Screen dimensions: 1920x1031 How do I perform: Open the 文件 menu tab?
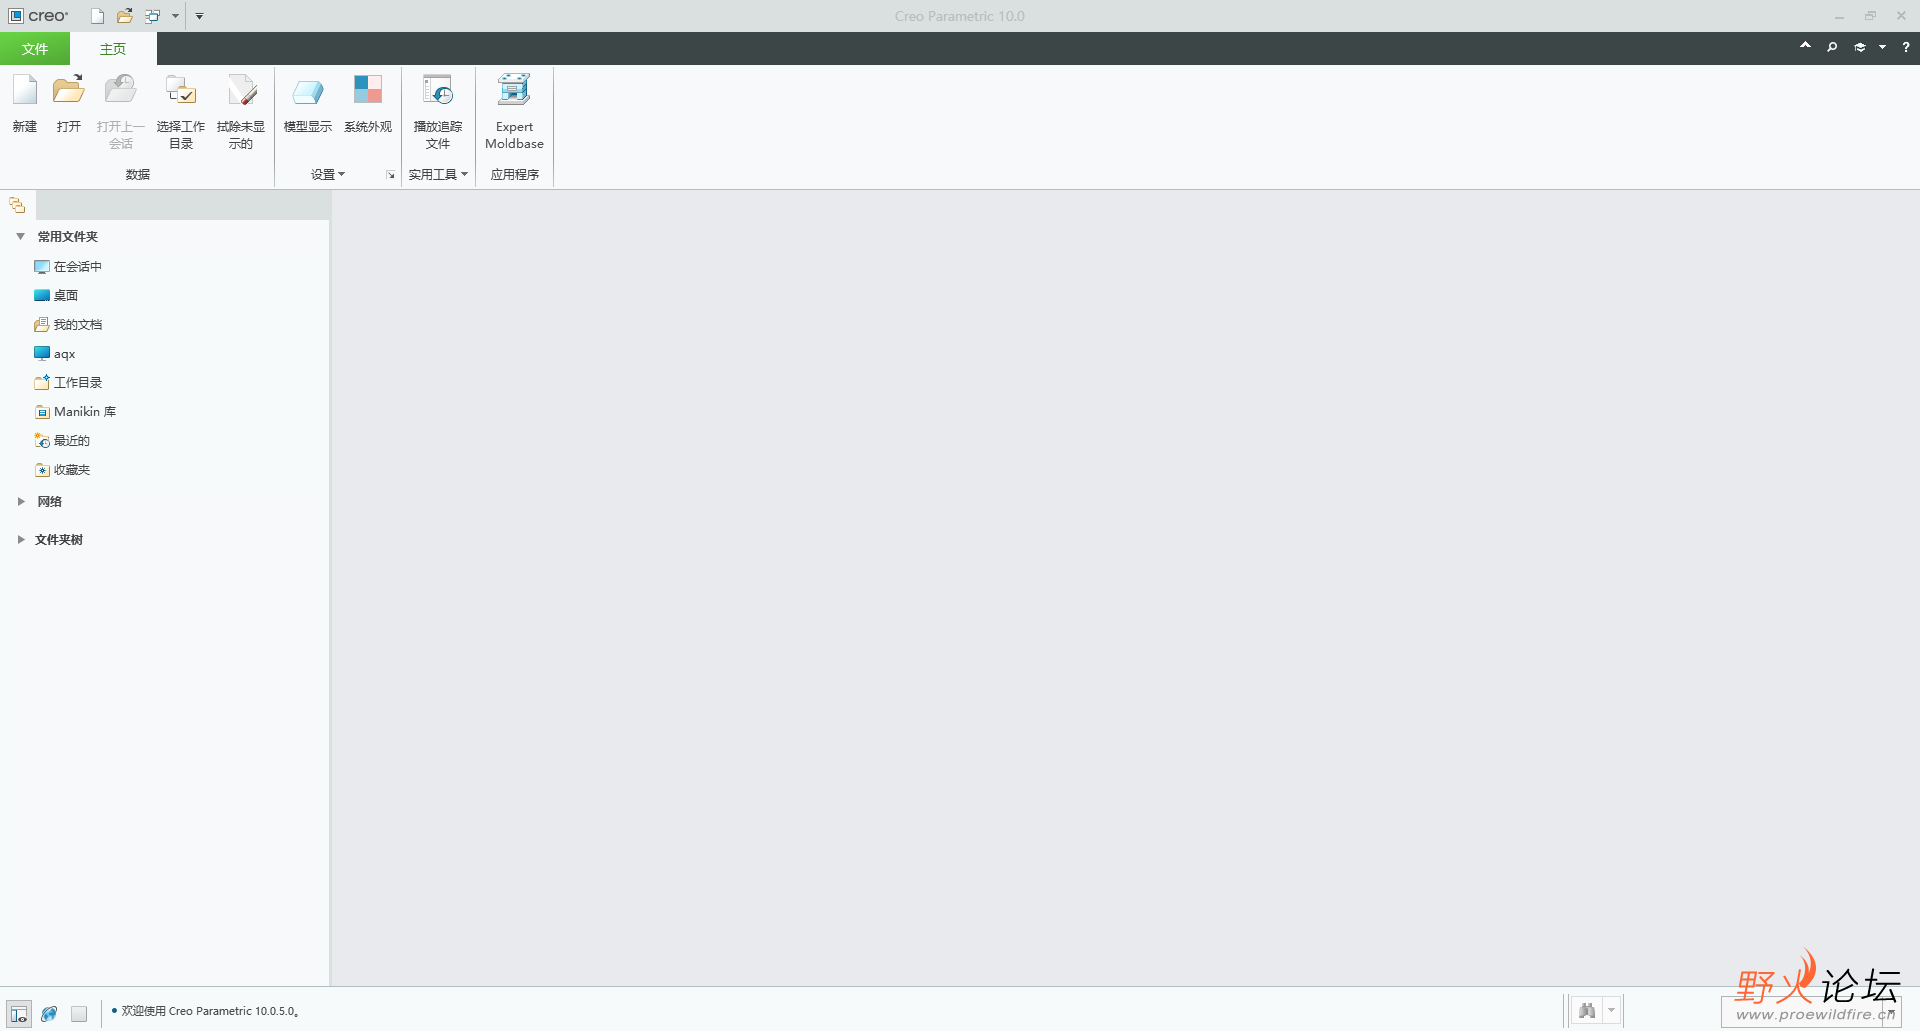click(x=35, y=49)
